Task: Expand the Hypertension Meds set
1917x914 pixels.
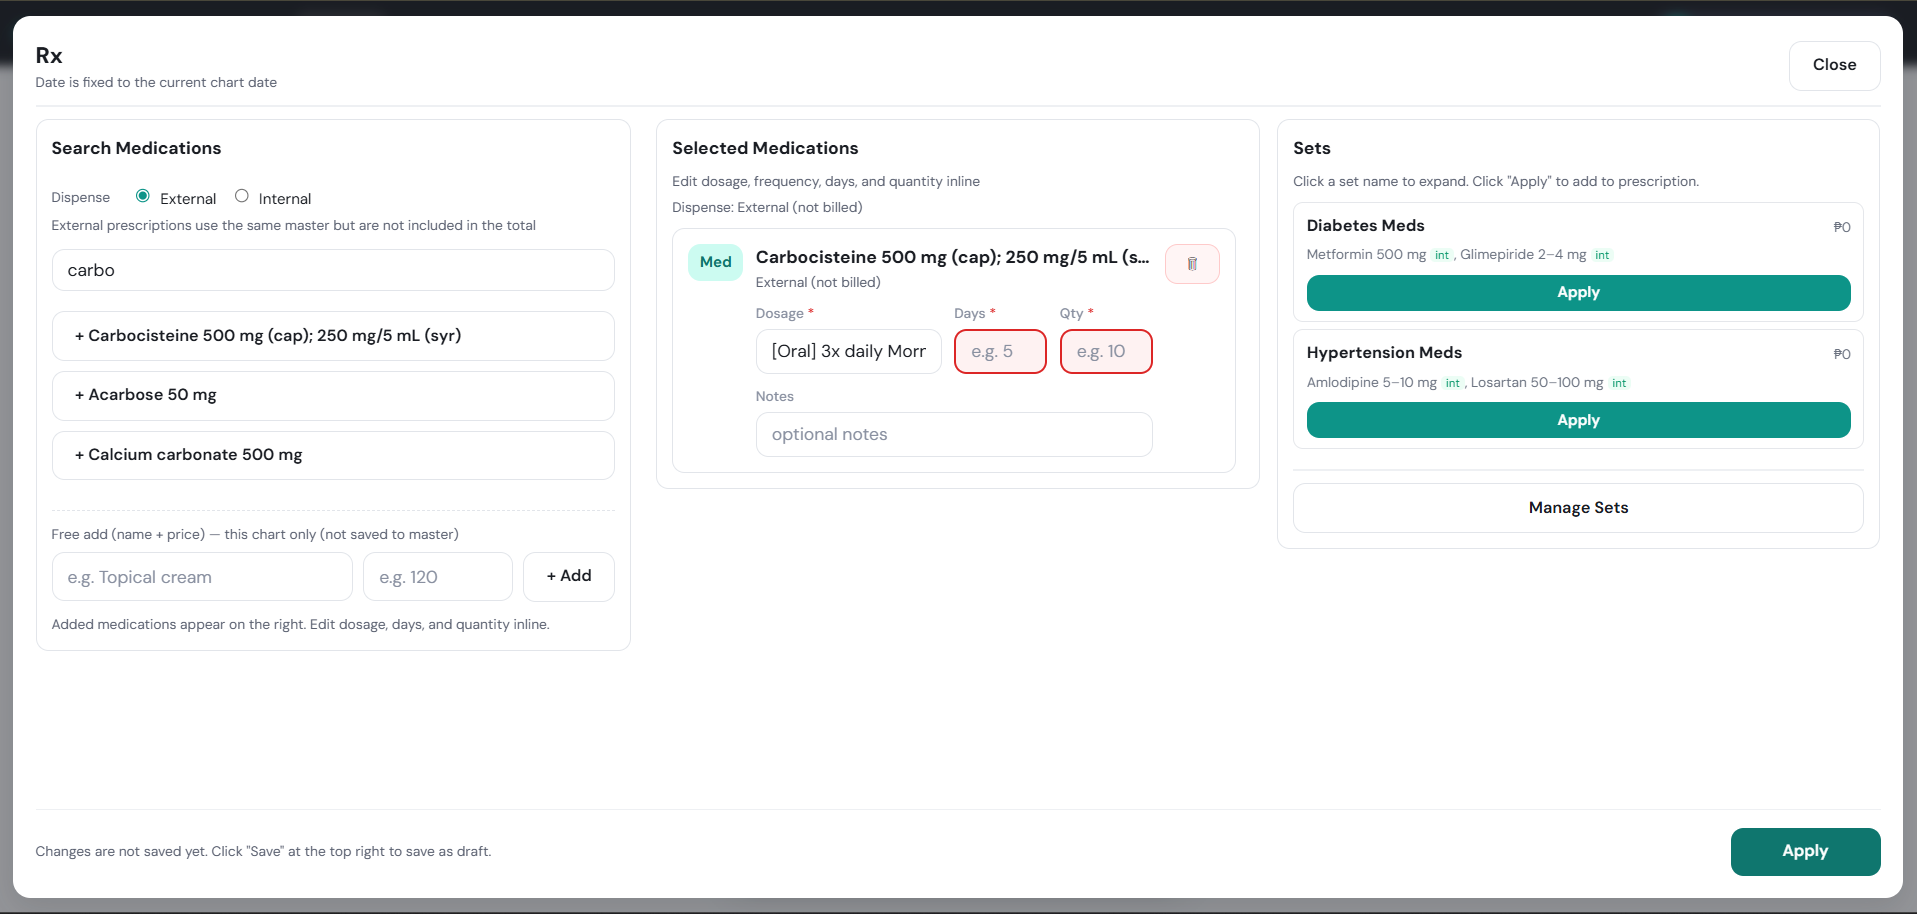Action: click(1383, 353)
